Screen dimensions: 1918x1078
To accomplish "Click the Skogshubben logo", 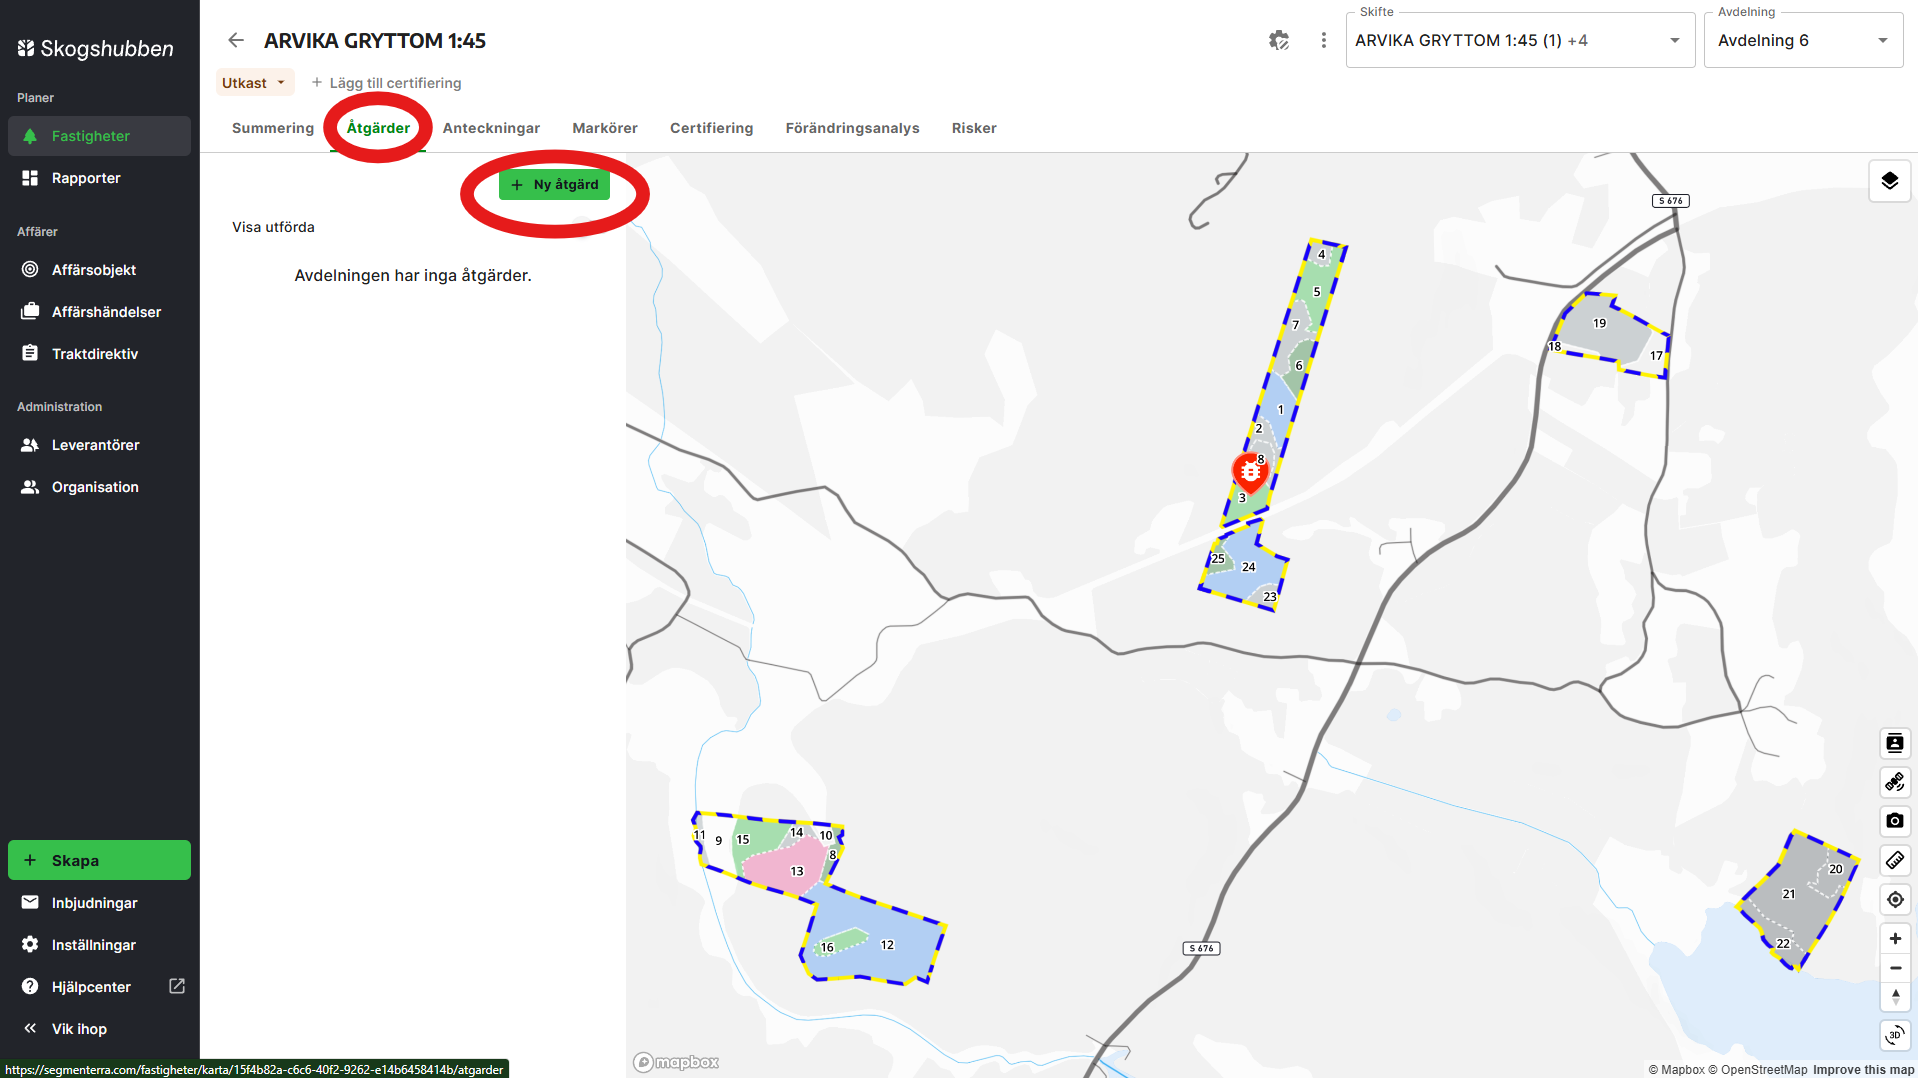I will click(x=95, y=48).
